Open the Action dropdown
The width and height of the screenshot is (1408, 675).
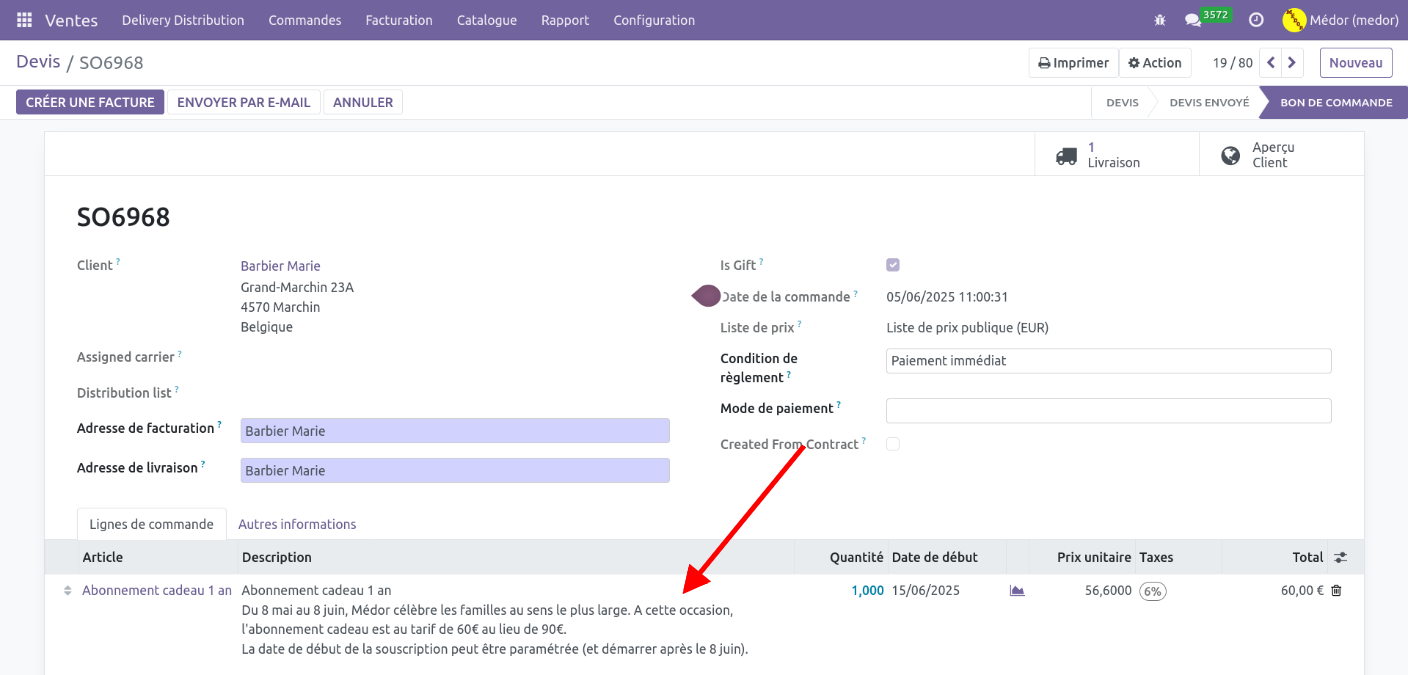pos(1155,63)
